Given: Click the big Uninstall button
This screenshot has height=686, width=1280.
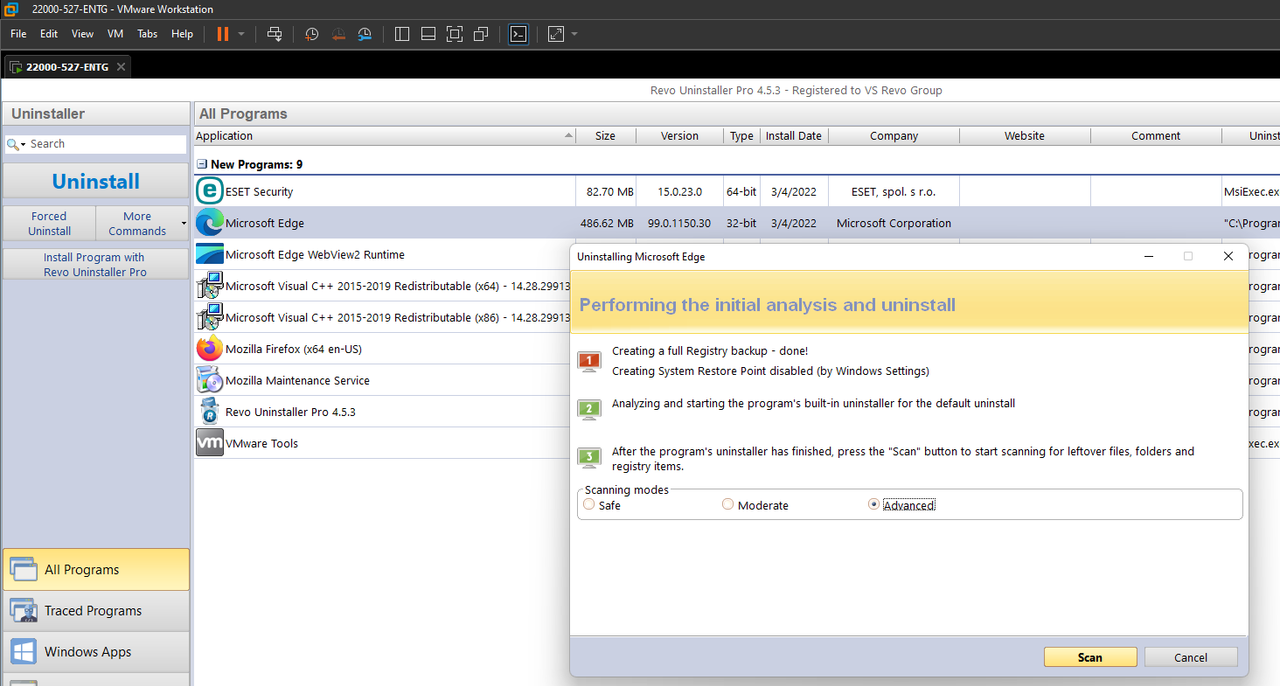Looking at the screenshot, I should pos(95,182).
